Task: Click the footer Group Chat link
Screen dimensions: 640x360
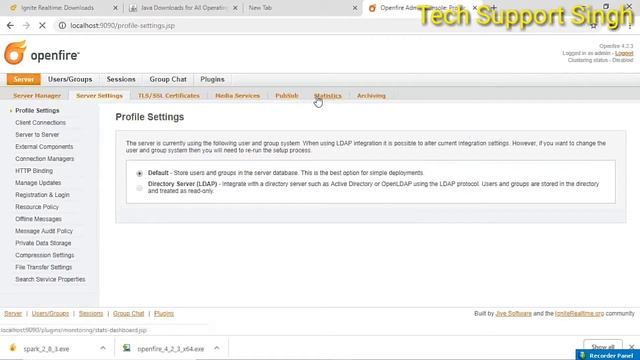Action: tap(129, 313)
